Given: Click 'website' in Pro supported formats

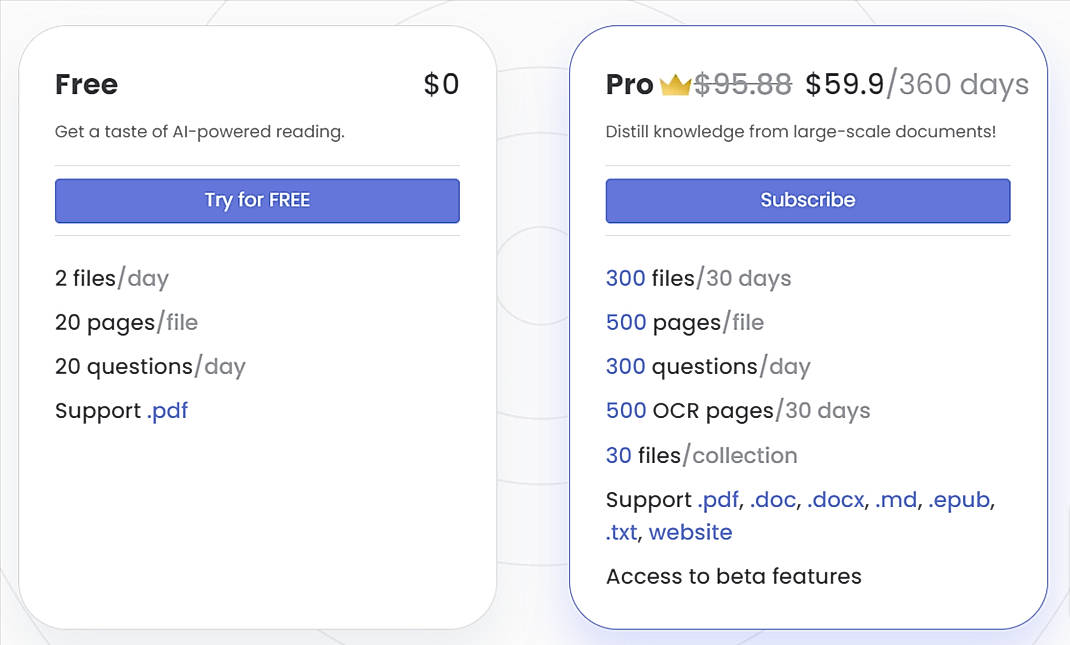Looking at the screenshot, I should 691,532.
